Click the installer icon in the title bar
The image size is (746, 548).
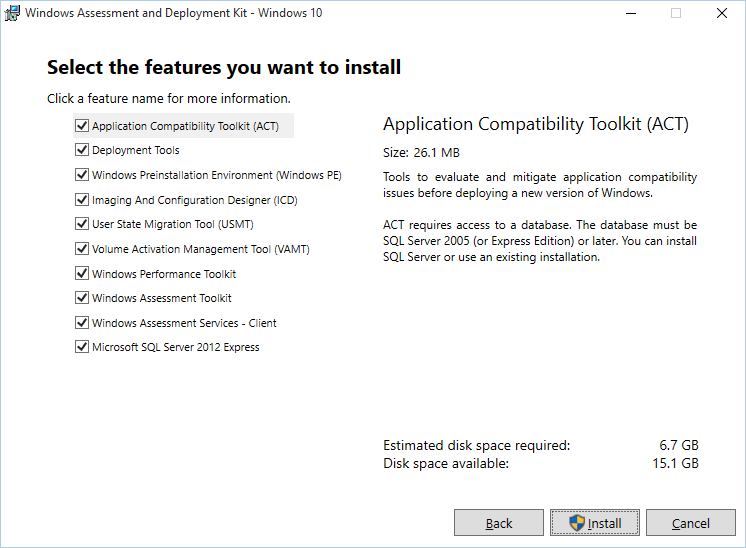(x=12, y=13)
